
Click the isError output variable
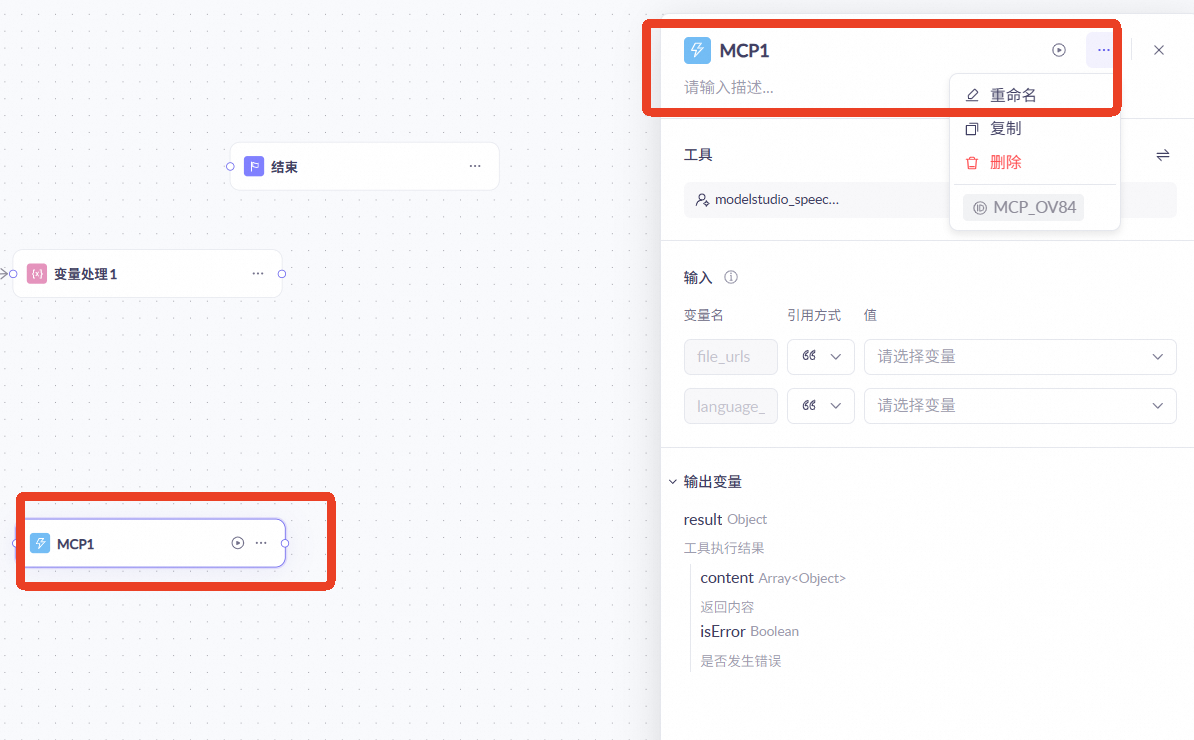(723, 631)
